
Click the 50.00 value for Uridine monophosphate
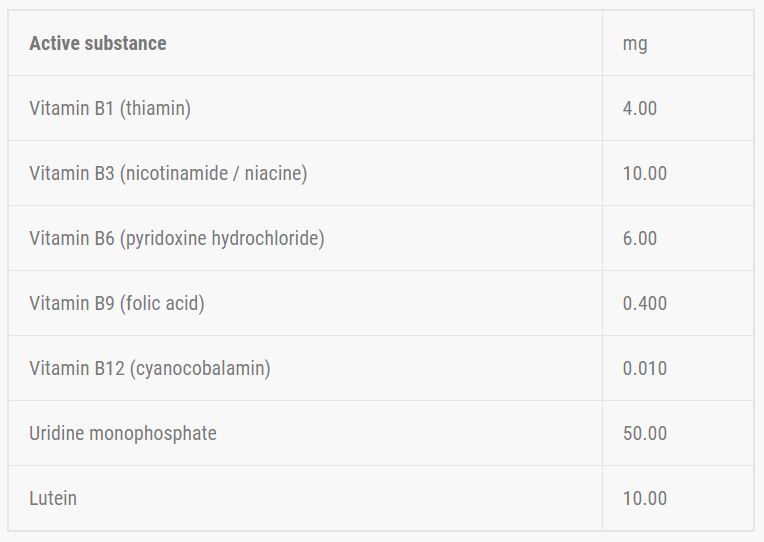click(644, 433)
